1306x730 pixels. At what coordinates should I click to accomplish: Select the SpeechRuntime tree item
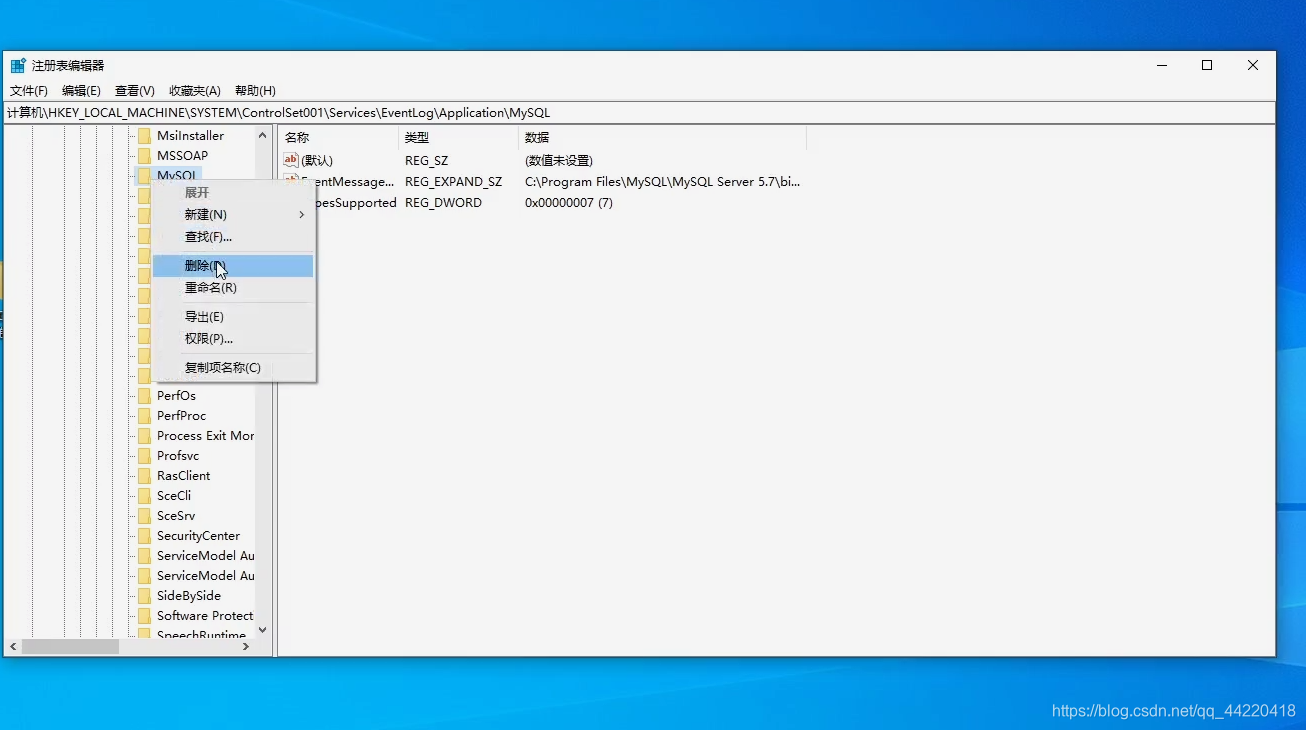point(201,635)
